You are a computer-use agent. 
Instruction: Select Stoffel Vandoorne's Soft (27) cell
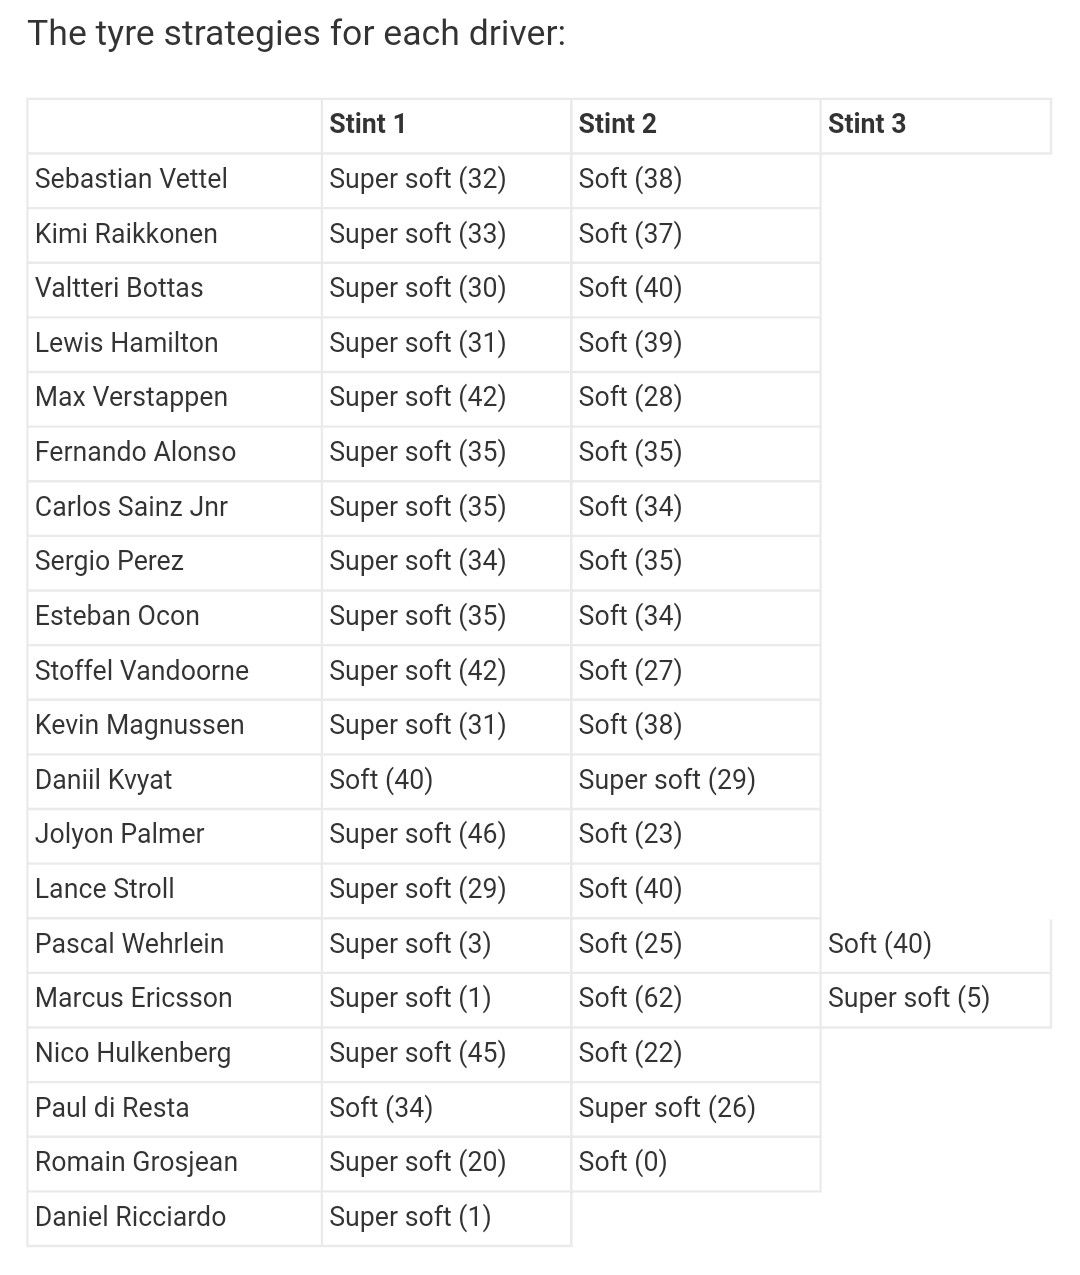[x=695, y=671]
